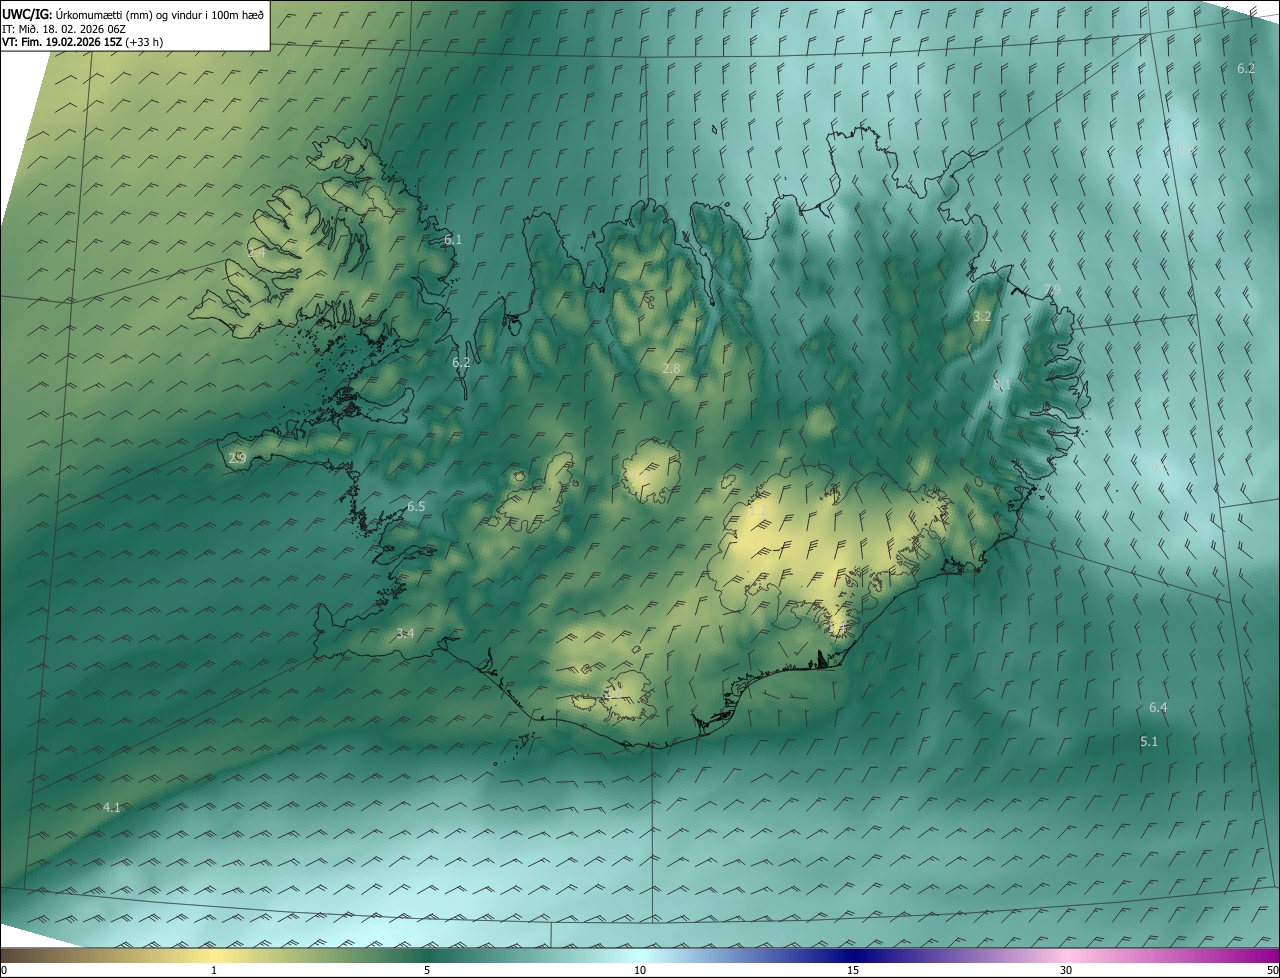Click the 3.4 value label
This screenshot has width=1280, height=978.
pyautogui.click(x=405, y=633)
